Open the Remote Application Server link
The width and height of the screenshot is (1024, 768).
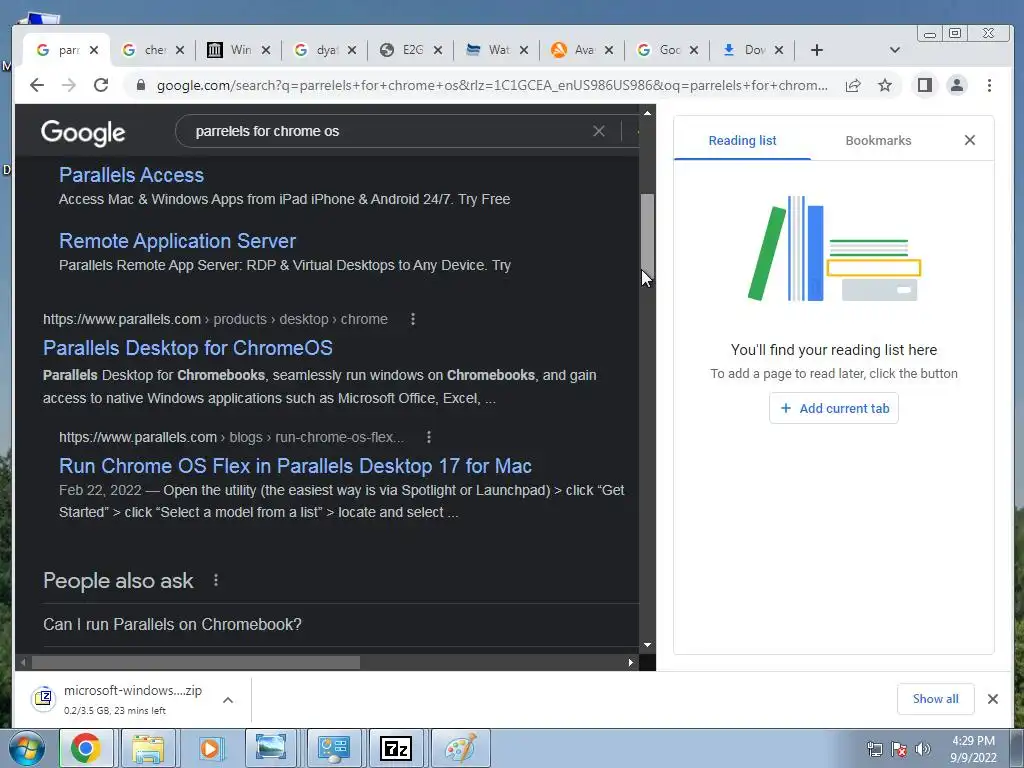tap(177, 241)
